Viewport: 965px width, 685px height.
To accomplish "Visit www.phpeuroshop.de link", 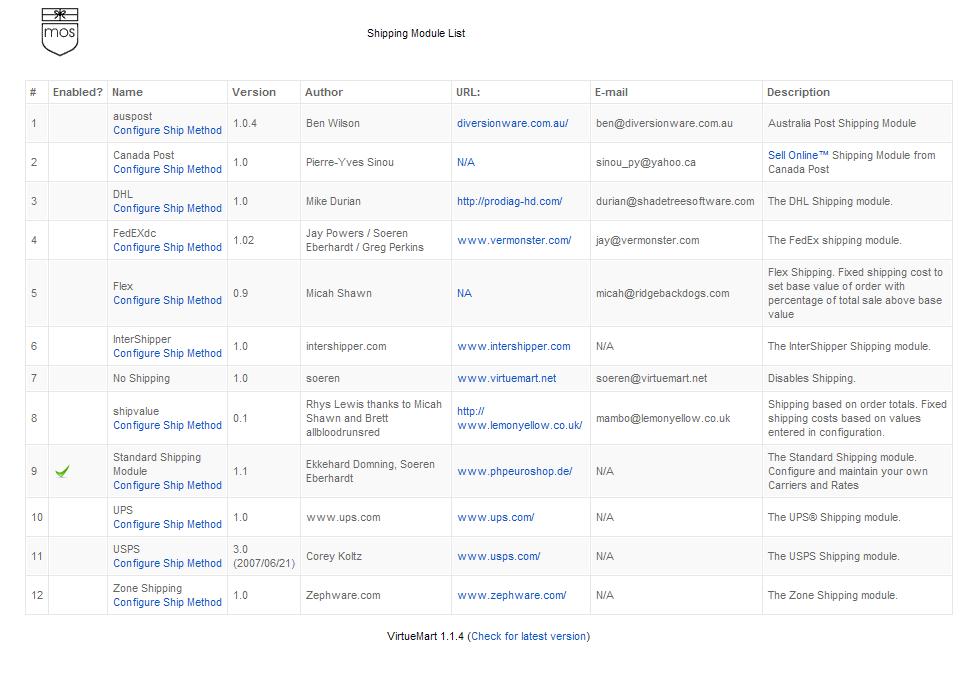I will point(514,472).
